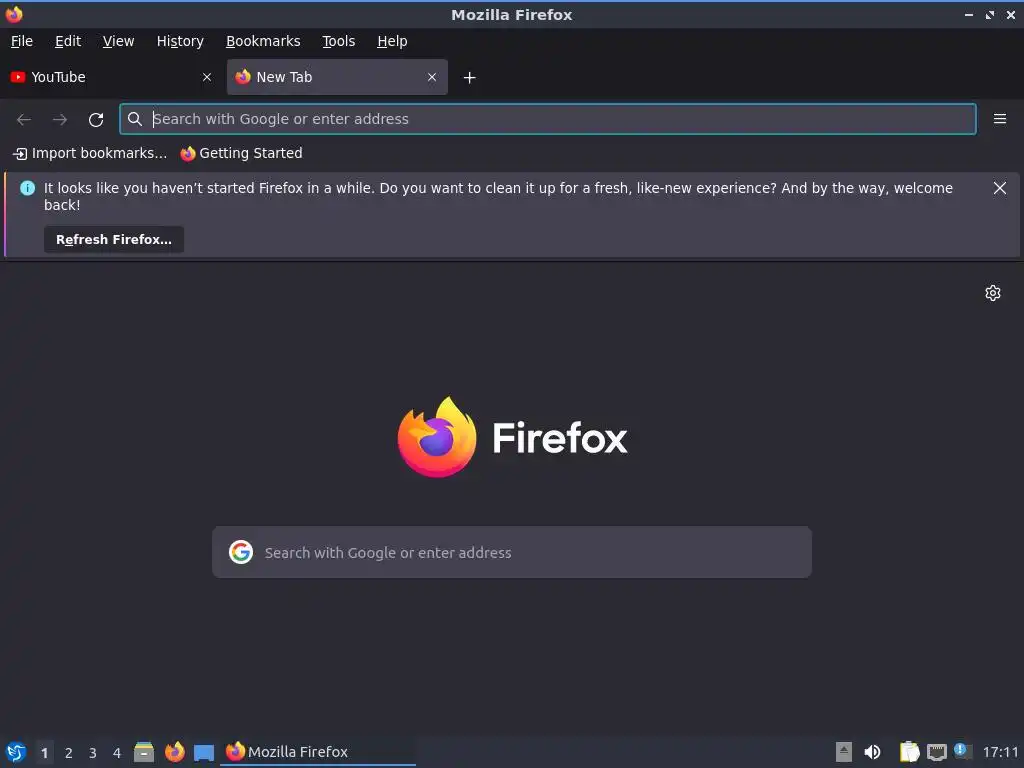Image resolution: width=1024 pixels, height=768 pixels.
Task: Open volume control in system tray
Action: pos(872,752)
